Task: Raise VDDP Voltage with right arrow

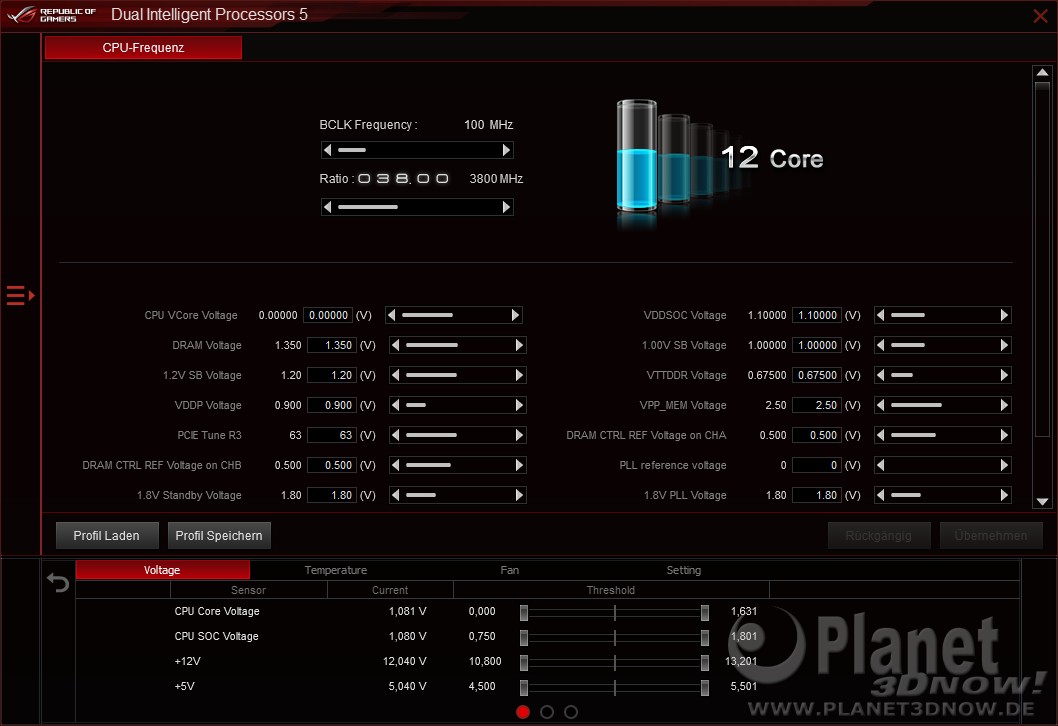Action: coord(519,406)
